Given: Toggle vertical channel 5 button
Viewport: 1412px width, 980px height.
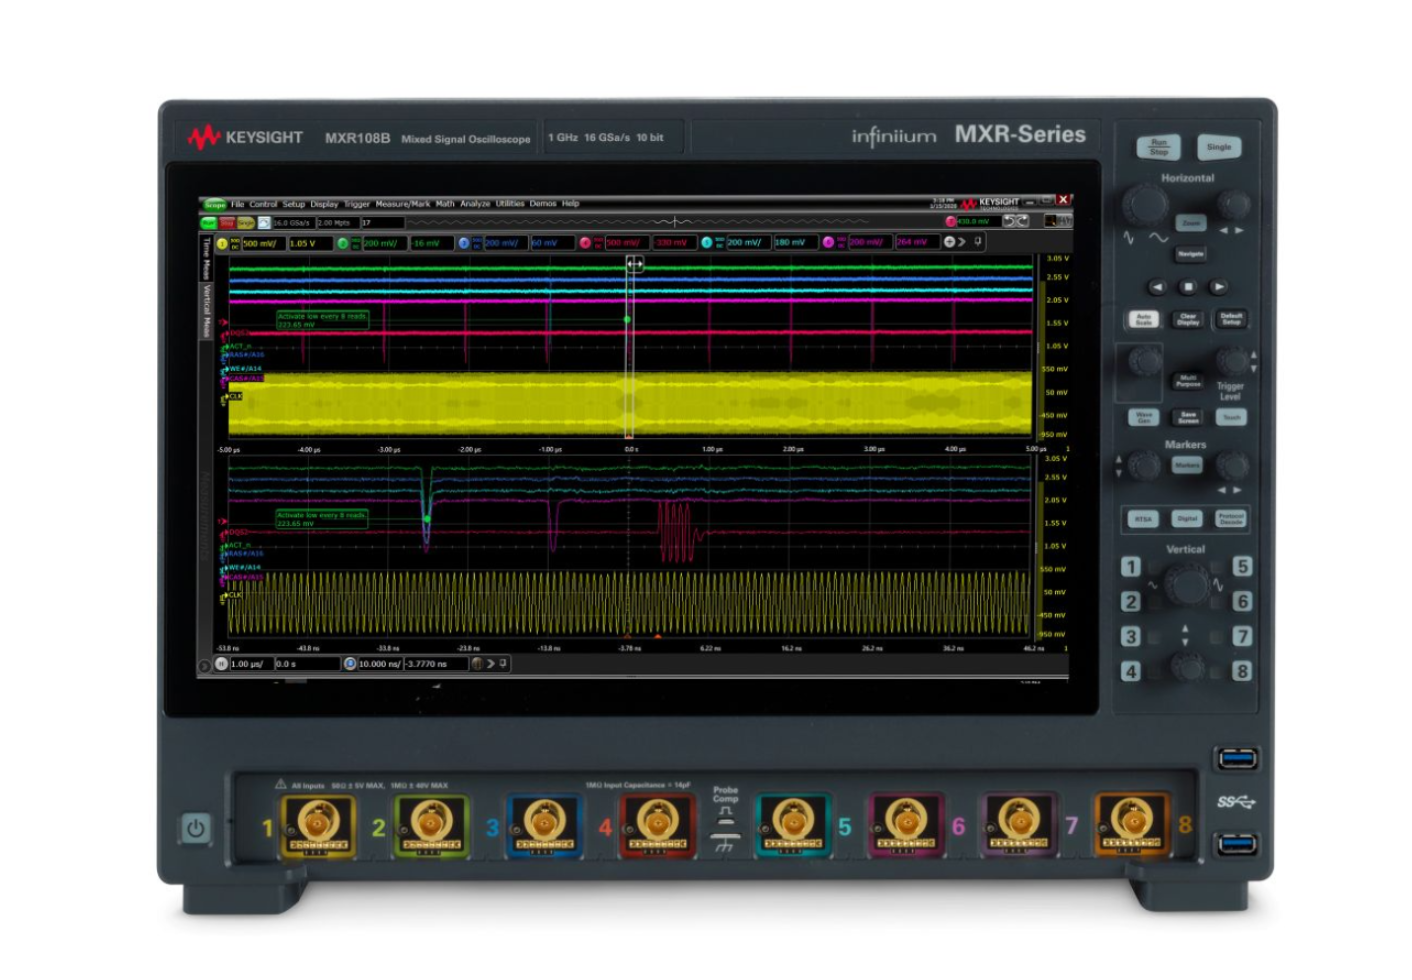Looking at the screenshot, I should tap(1242, 567).
